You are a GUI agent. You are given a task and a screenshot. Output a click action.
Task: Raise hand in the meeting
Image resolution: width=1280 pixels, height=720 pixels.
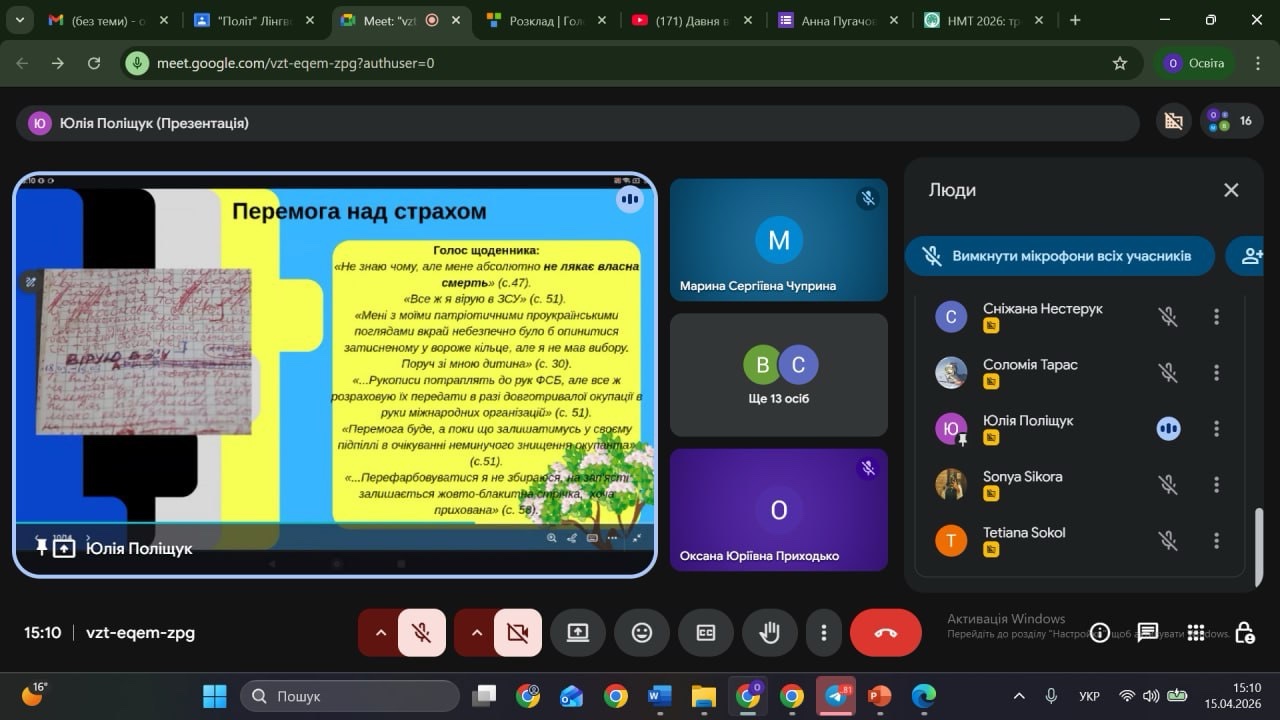tap(769, 632)
